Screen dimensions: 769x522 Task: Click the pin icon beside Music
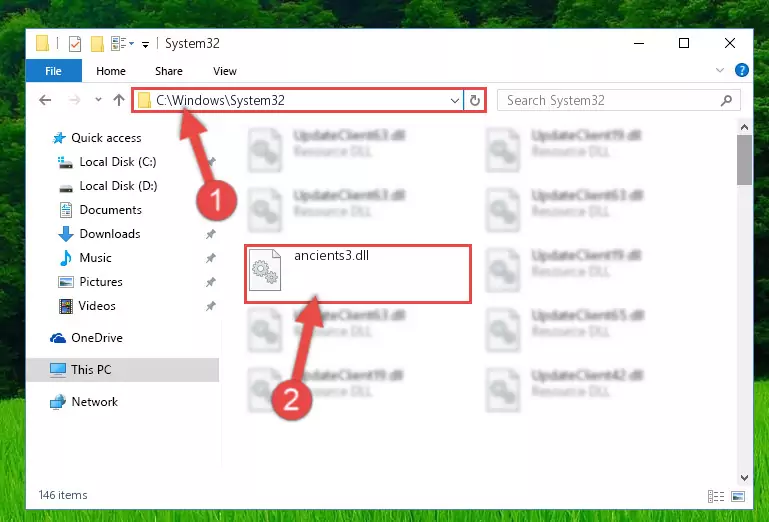(x=210, y=258)
